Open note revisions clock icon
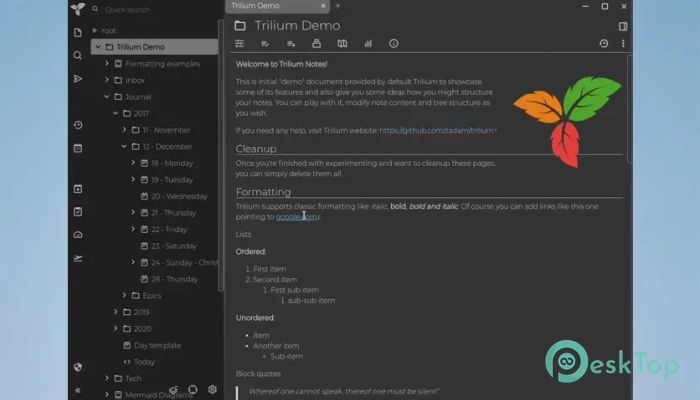700x400 pixels. [604, 43]
